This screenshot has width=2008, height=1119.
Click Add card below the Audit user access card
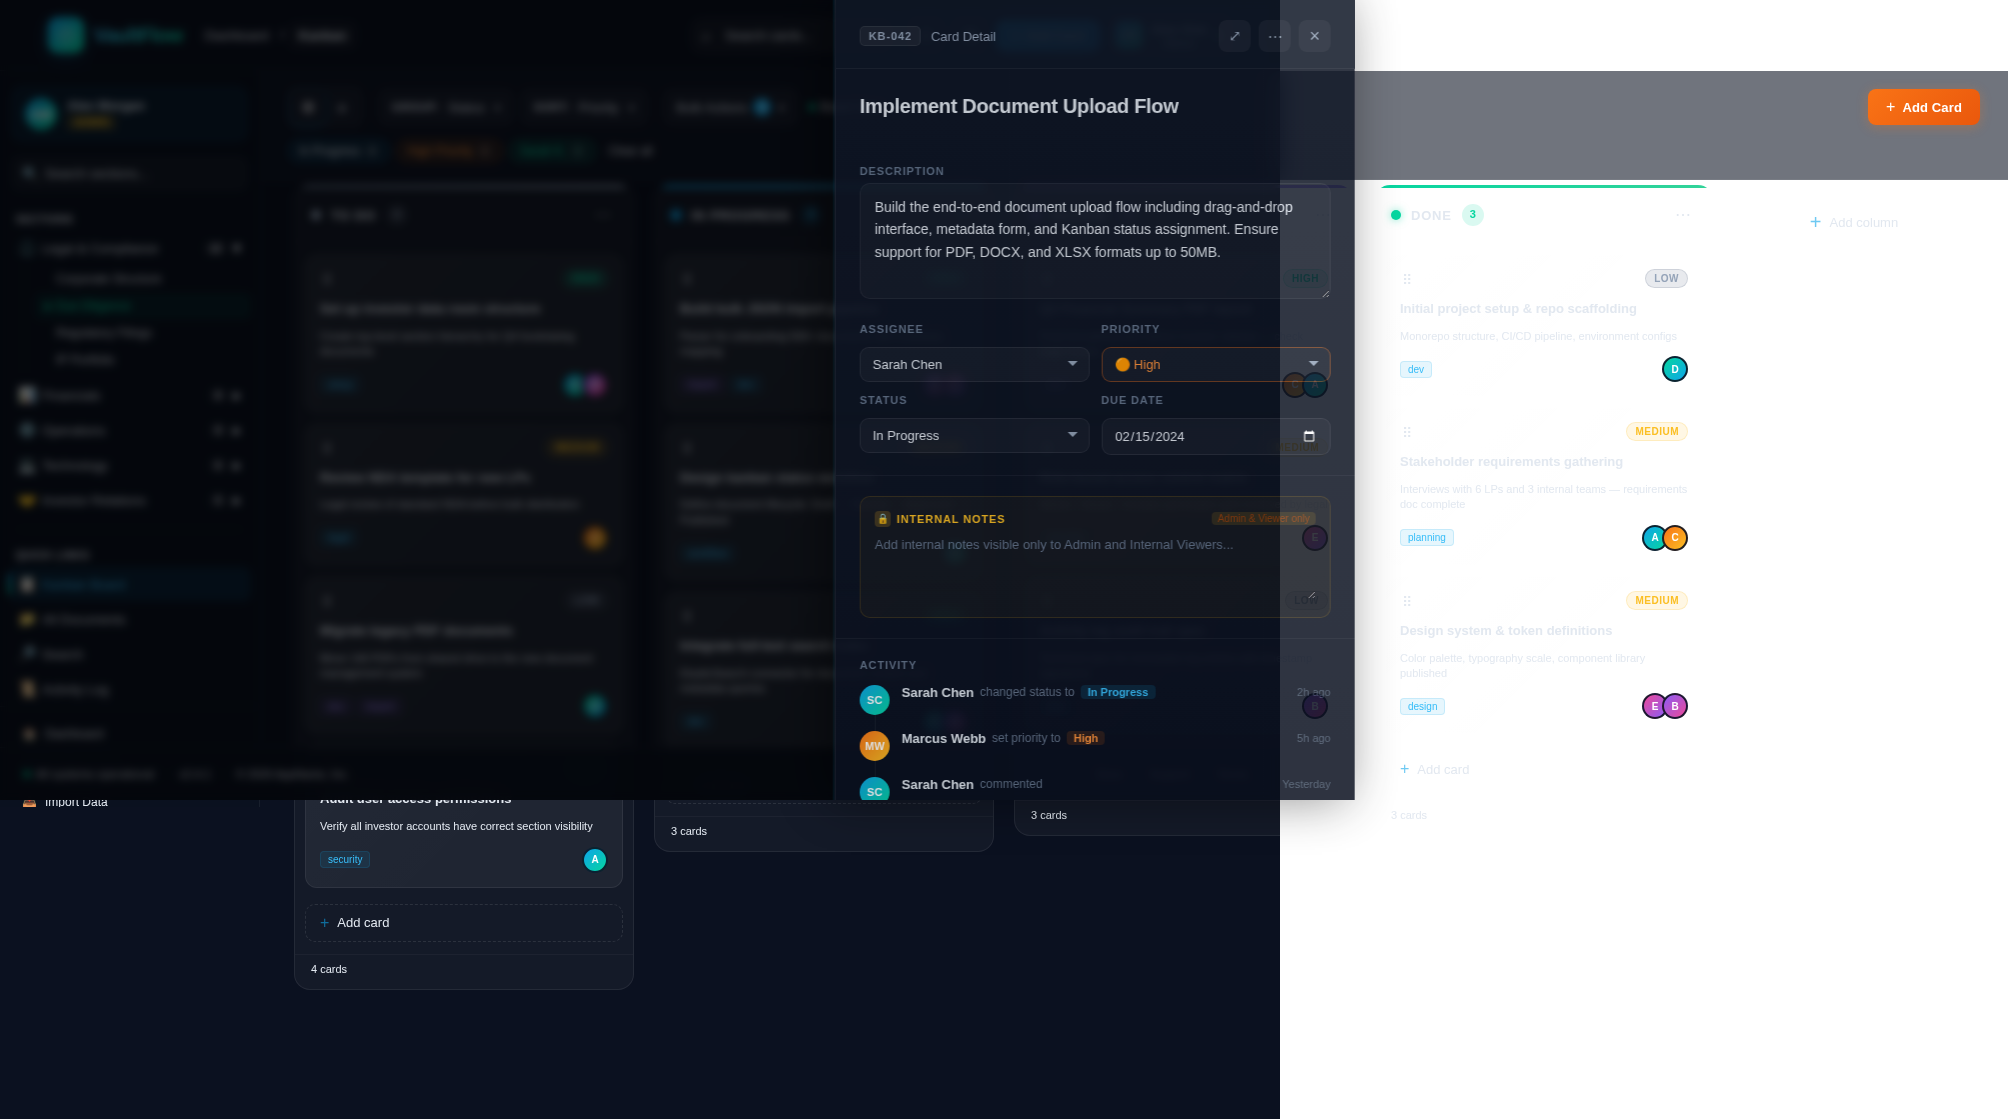(x=463, y=922)
